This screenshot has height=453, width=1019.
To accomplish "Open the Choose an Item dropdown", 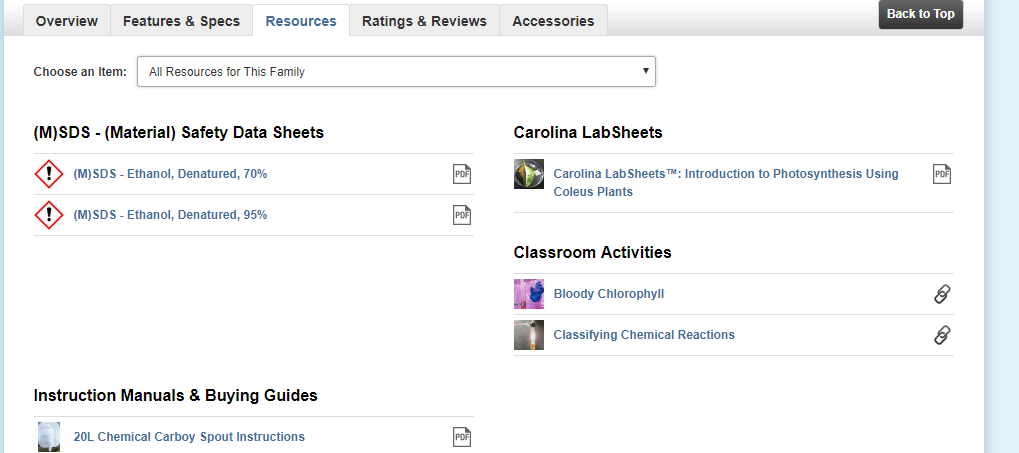I will (396, 71).
